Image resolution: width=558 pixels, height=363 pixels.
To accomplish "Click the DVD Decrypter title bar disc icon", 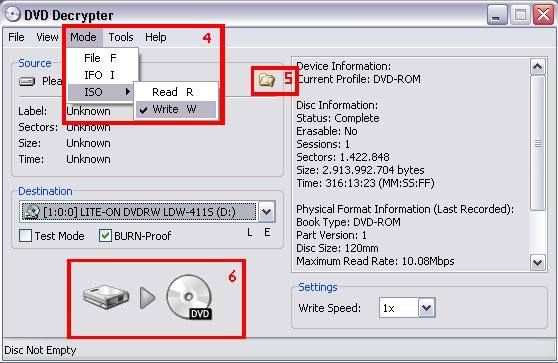I will point(13,15).
